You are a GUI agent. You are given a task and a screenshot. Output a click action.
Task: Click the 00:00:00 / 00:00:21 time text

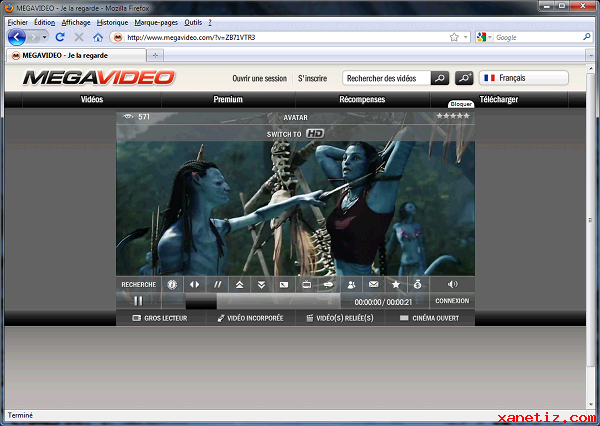(x=383, y=302)
